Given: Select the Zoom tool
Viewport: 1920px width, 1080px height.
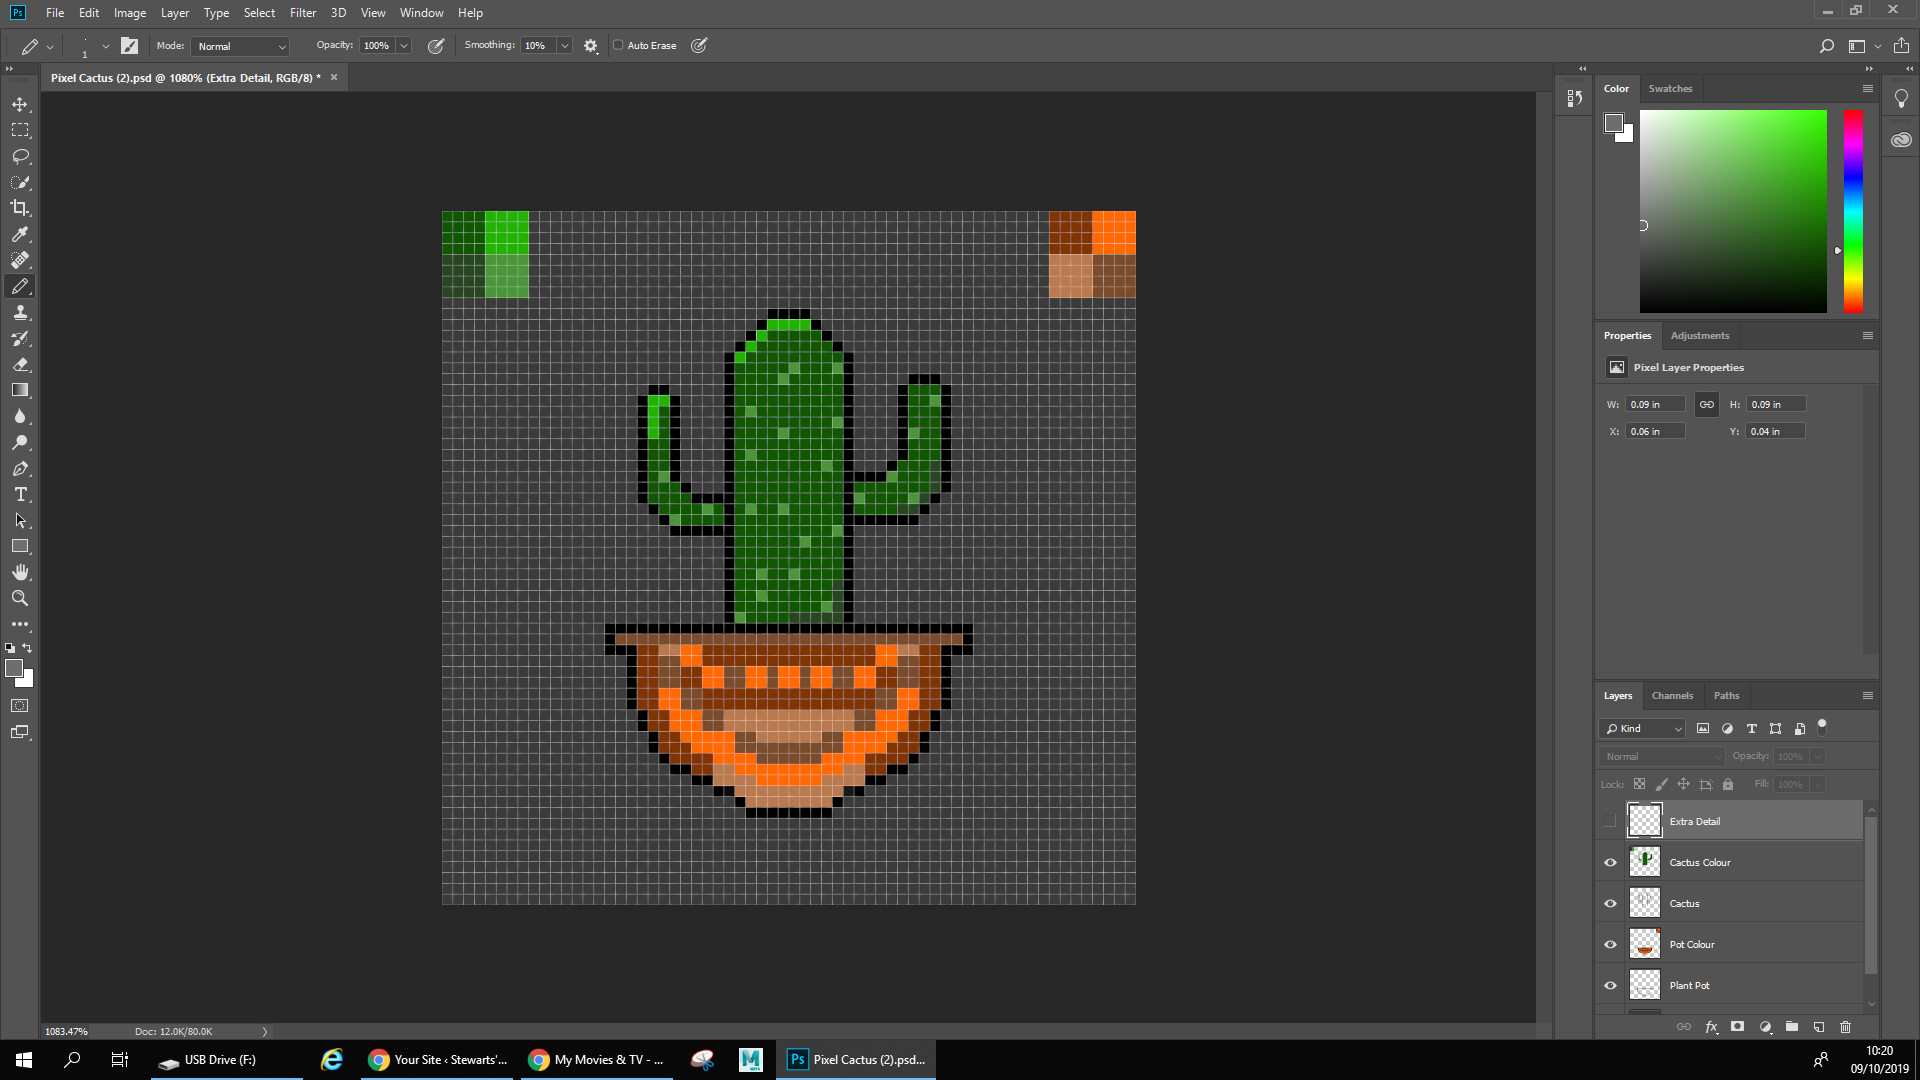Looking at the screenshot, I should coord(20,598).
